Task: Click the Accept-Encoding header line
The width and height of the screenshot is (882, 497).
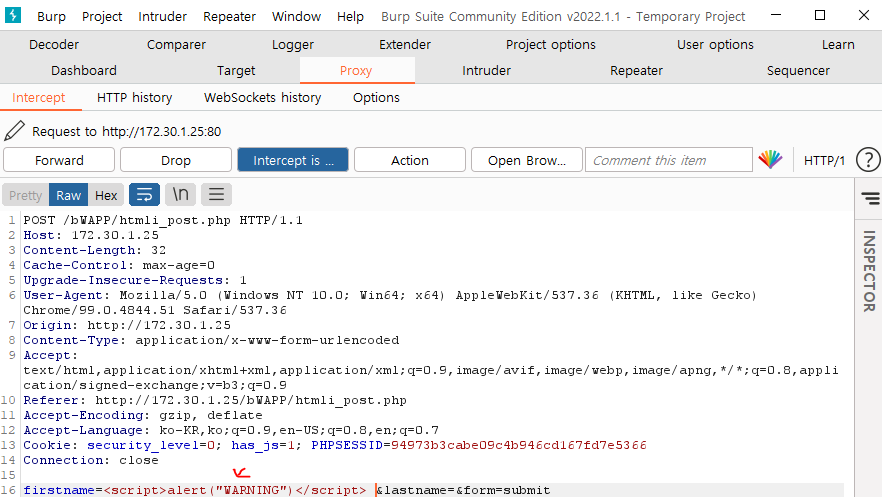Action: tap(143, 415)
